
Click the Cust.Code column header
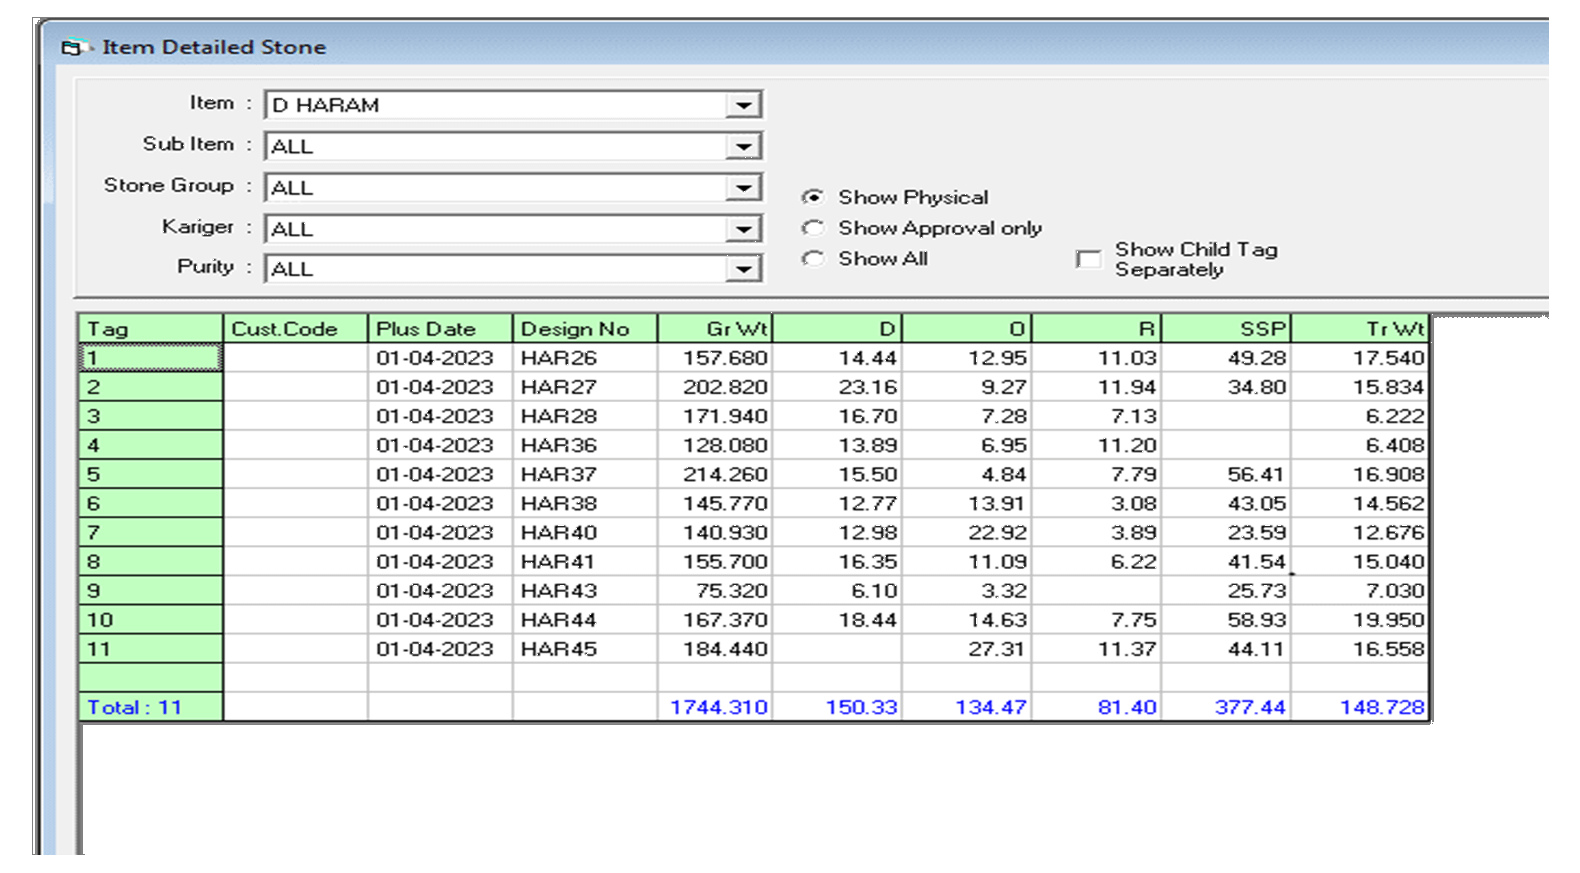pos(296,329)
